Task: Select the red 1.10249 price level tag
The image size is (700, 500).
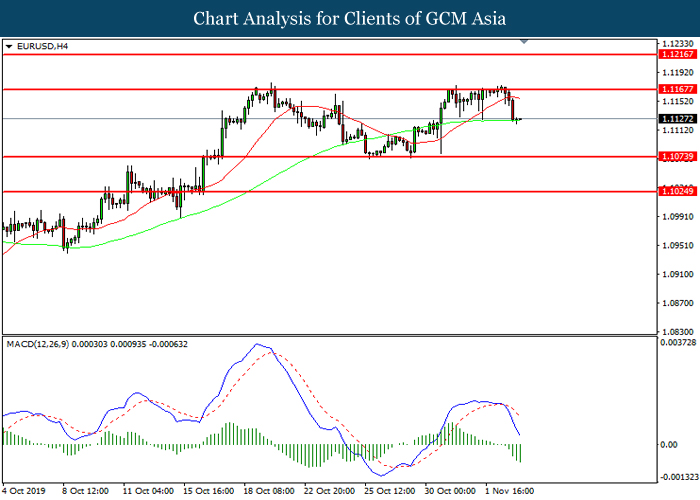Action: [x=679, y=191]
